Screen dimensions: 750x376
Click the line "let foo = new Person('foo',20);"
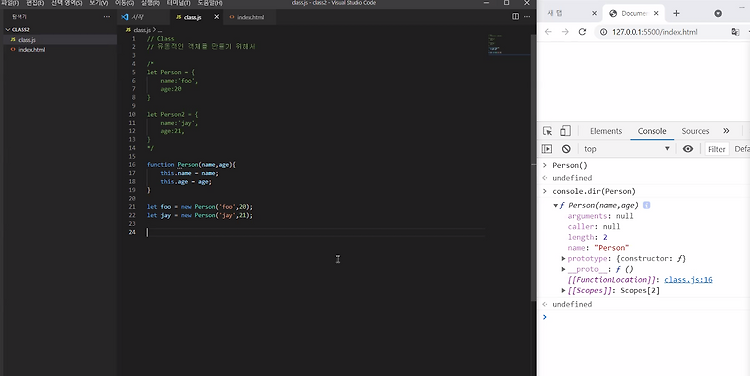(199, 207)
